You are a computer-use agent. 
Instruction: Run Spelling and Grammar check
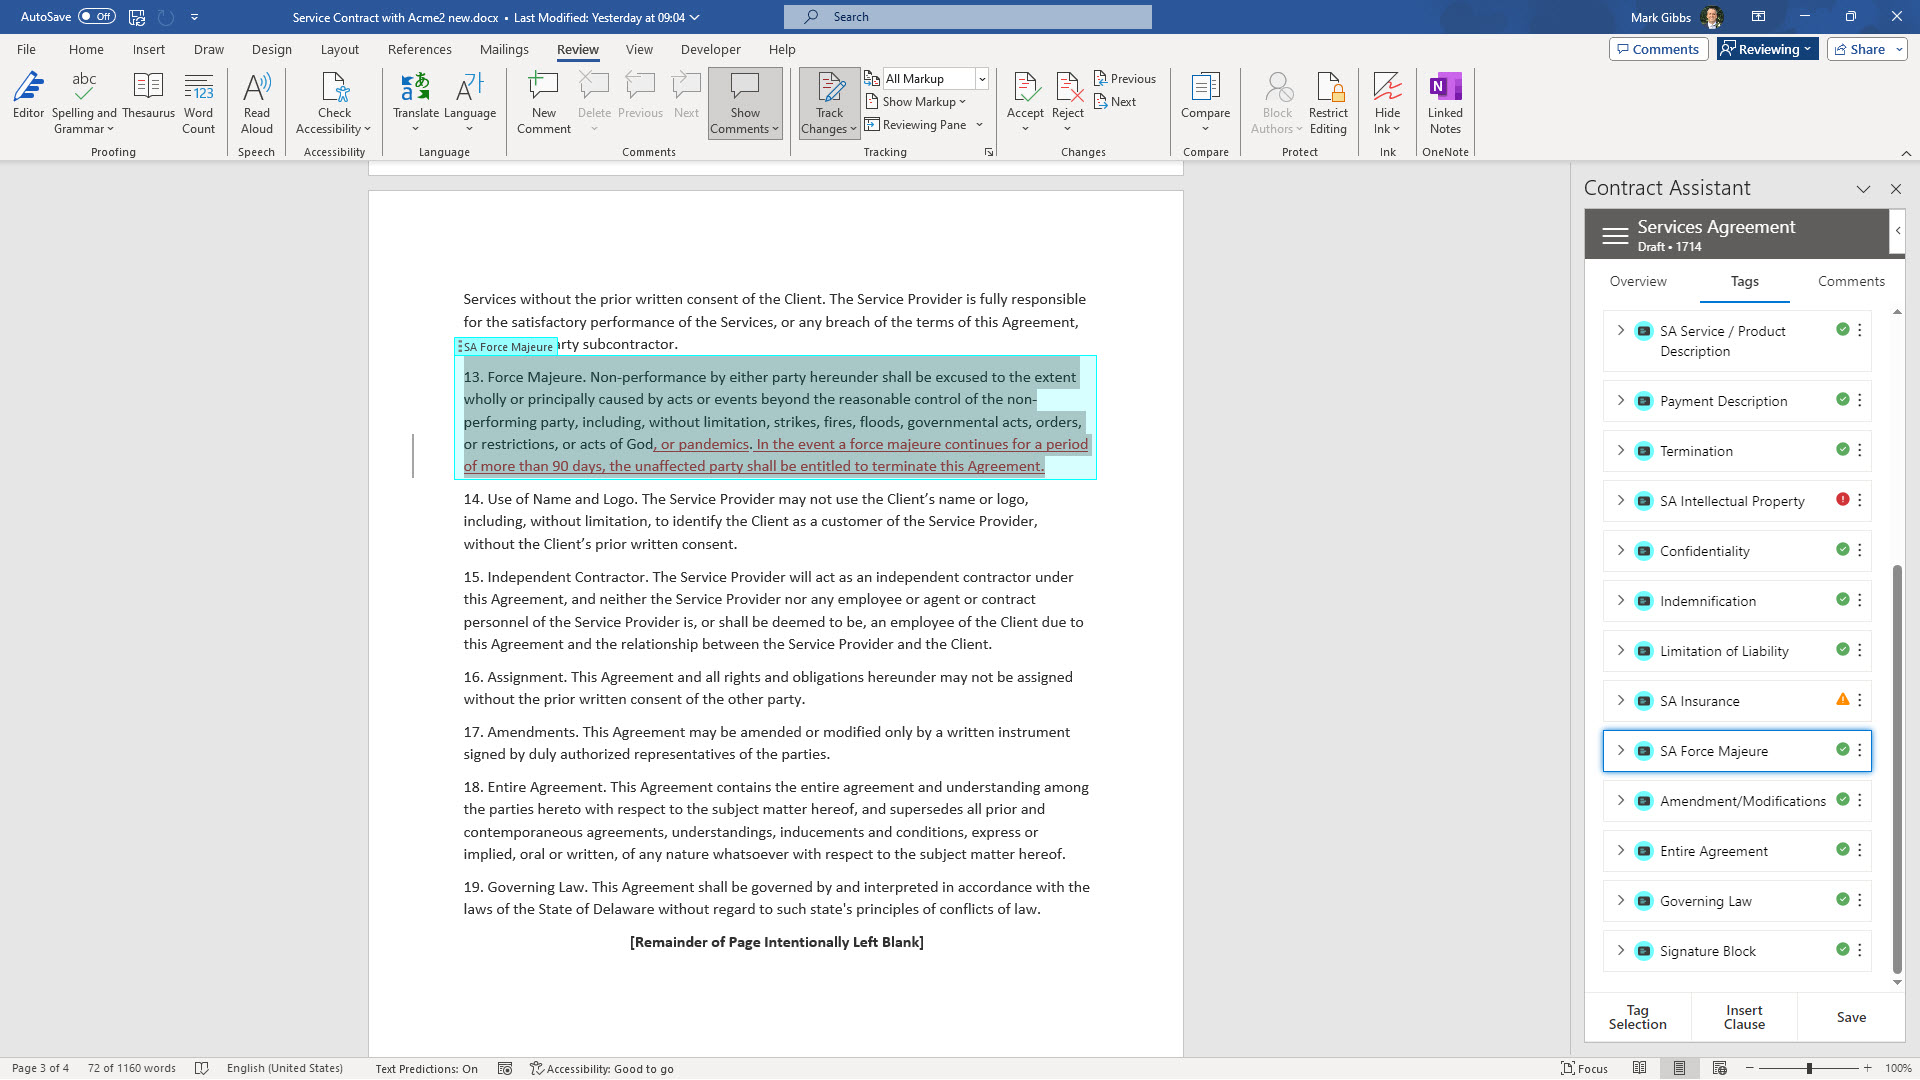tap(84, 100)
